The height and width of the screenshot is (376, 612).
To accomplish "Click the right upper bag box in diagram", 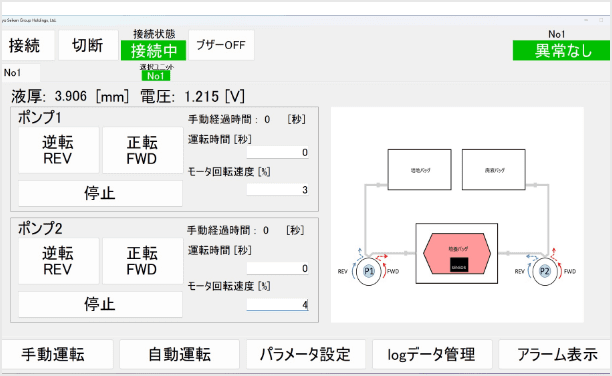I will pyautogui.click(x=494, y=169).
